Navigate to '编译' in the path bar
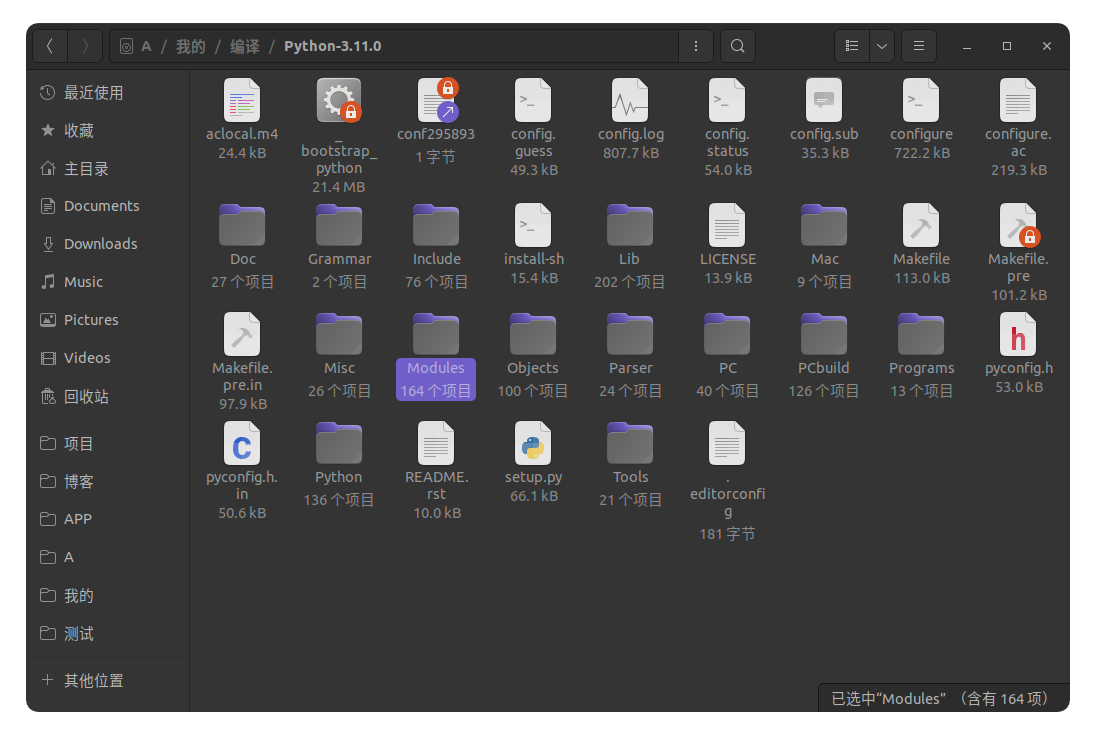1096x741 pixels. point(245,46)
